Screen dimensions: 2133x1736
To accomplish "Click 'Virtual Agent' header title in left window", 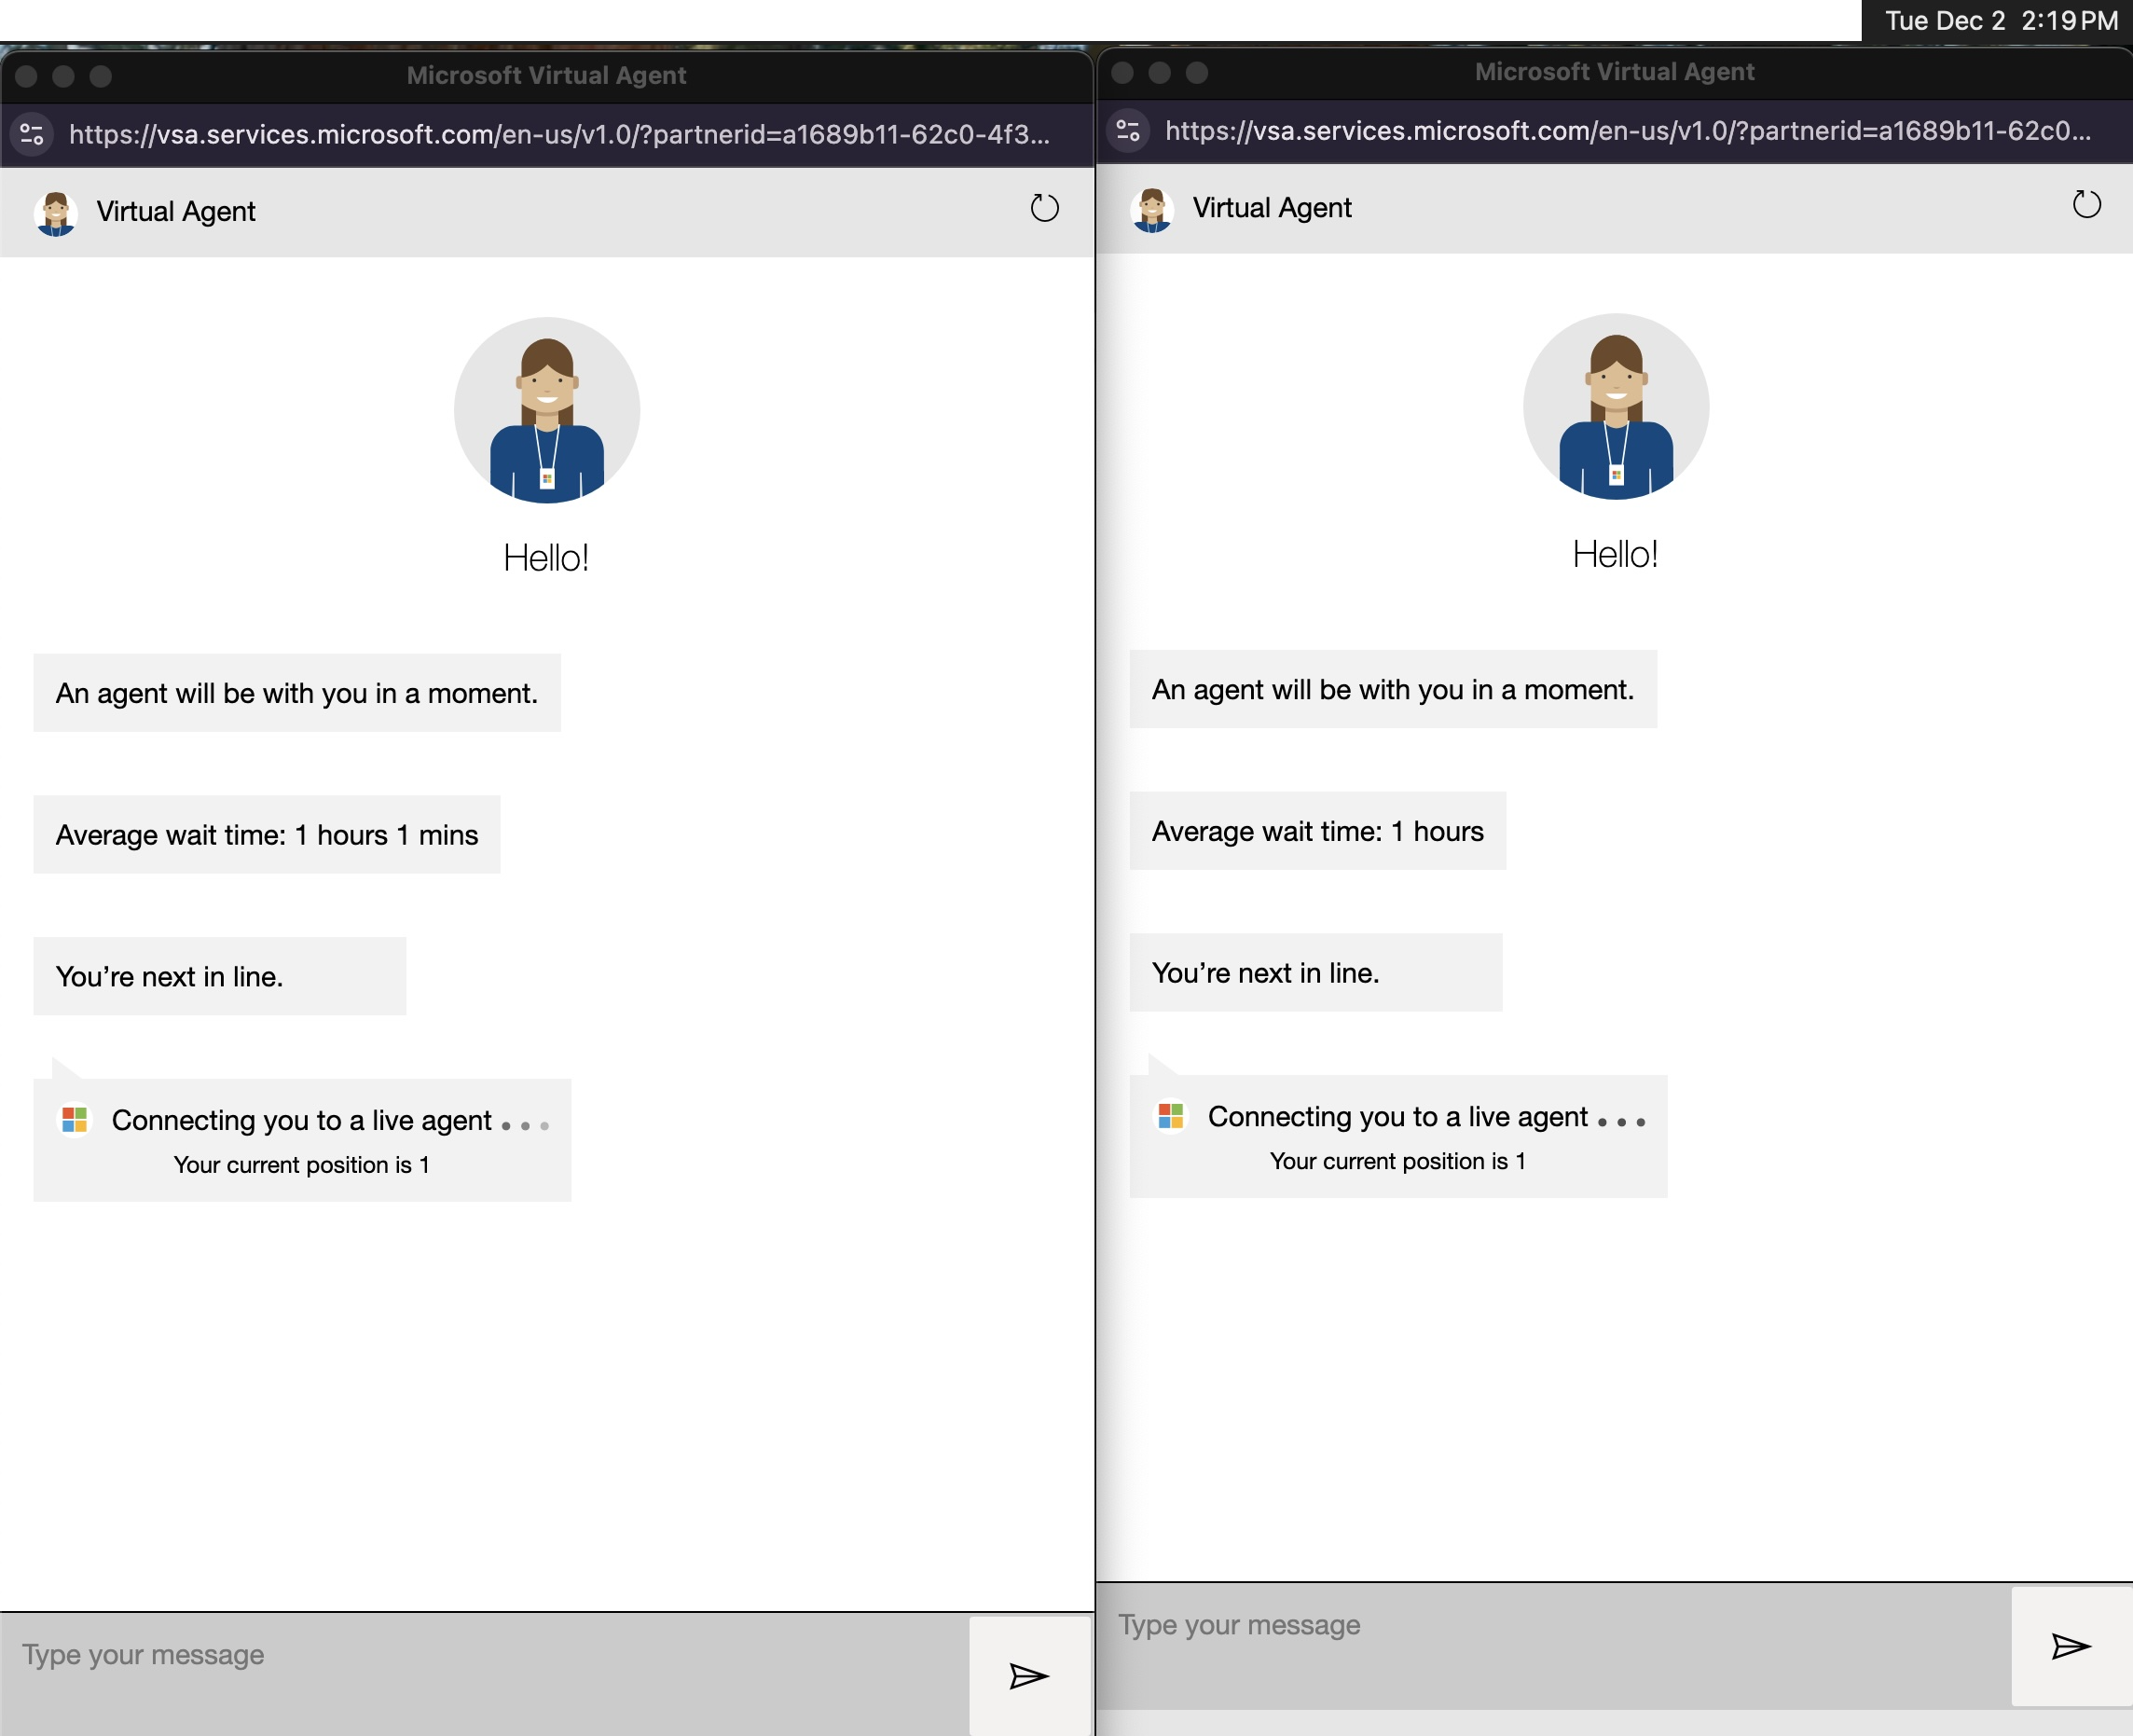I will click(x=176, y=211).
